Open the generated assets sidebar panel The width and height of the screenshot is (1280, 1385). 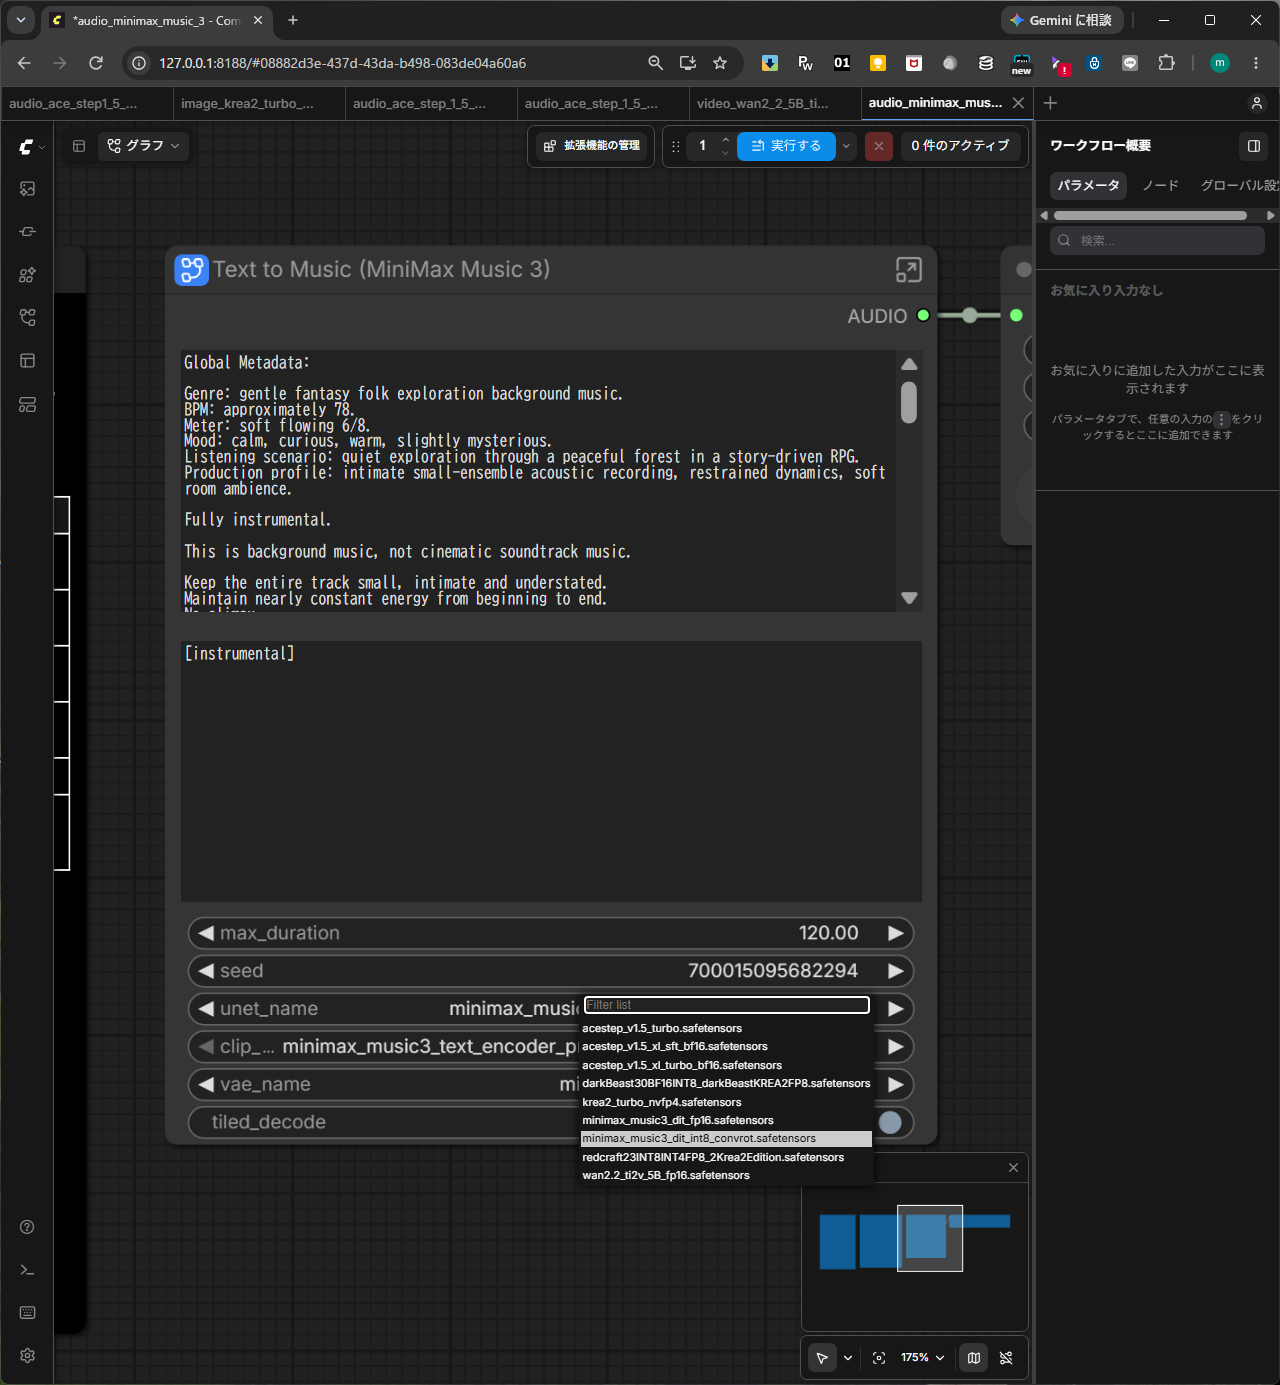[x=27, y=189]
